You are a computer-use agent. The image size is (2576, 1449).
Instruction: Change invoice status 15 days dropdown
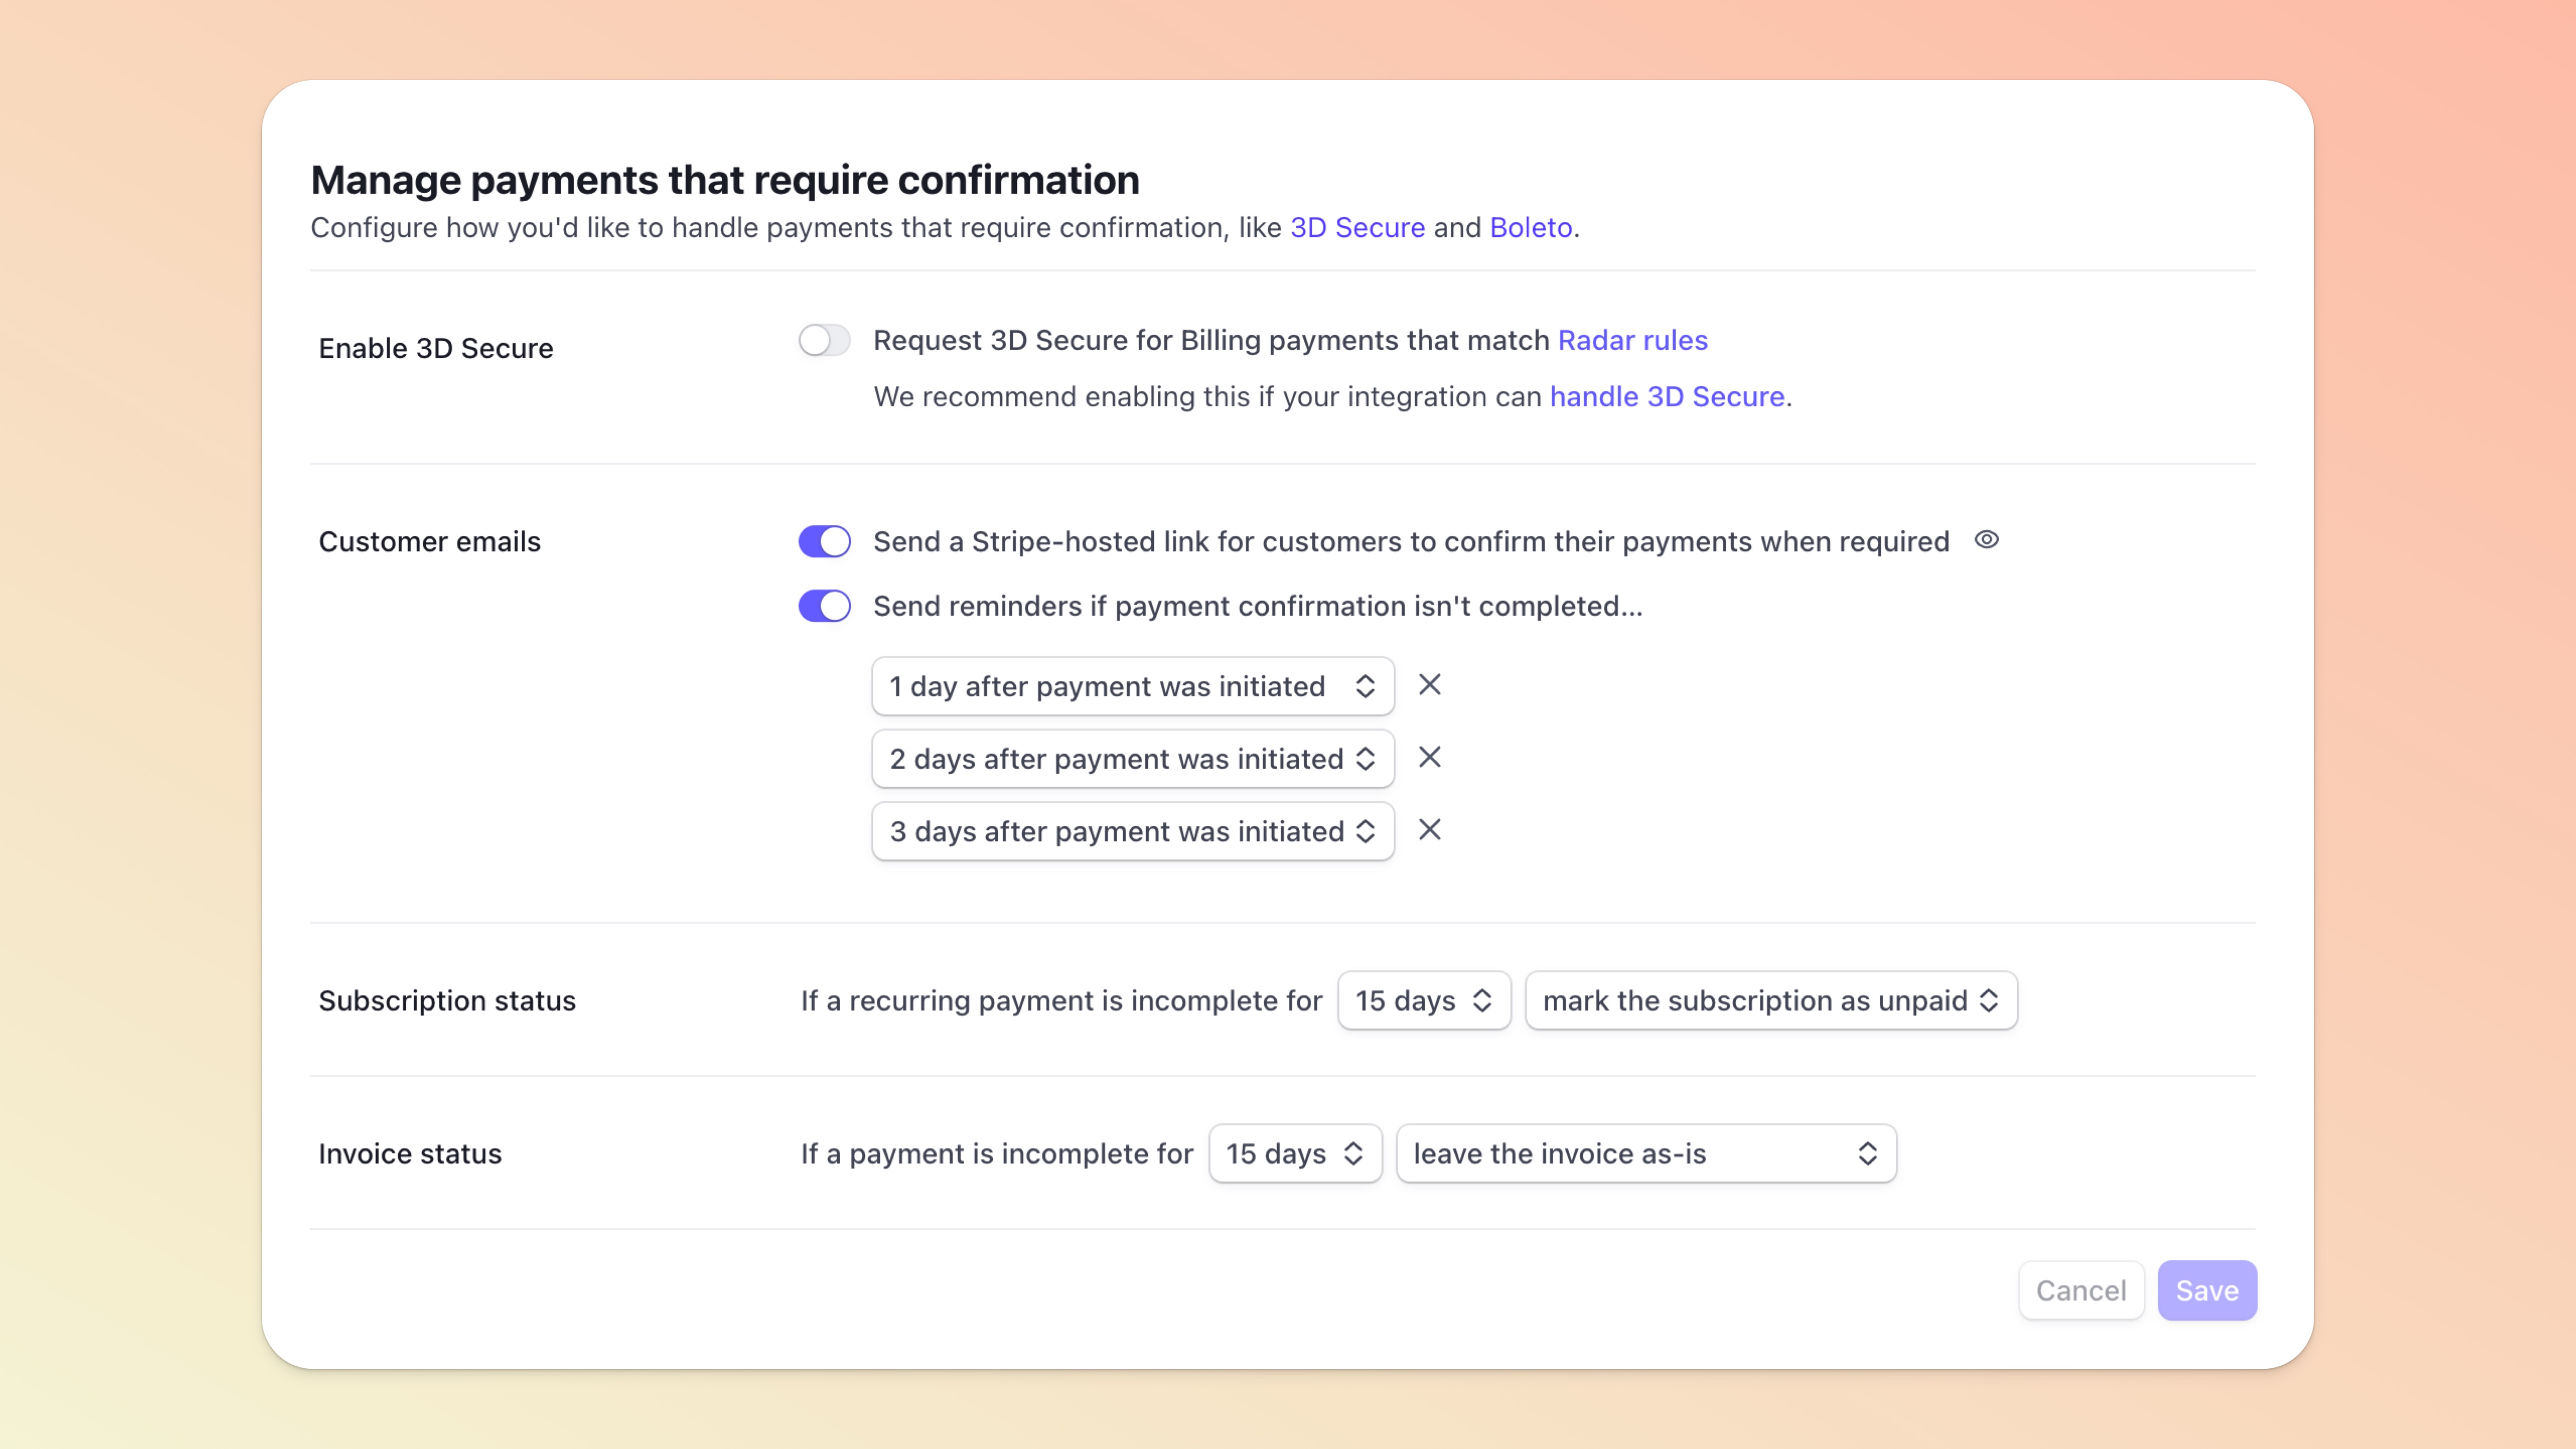(1294, 1153)
